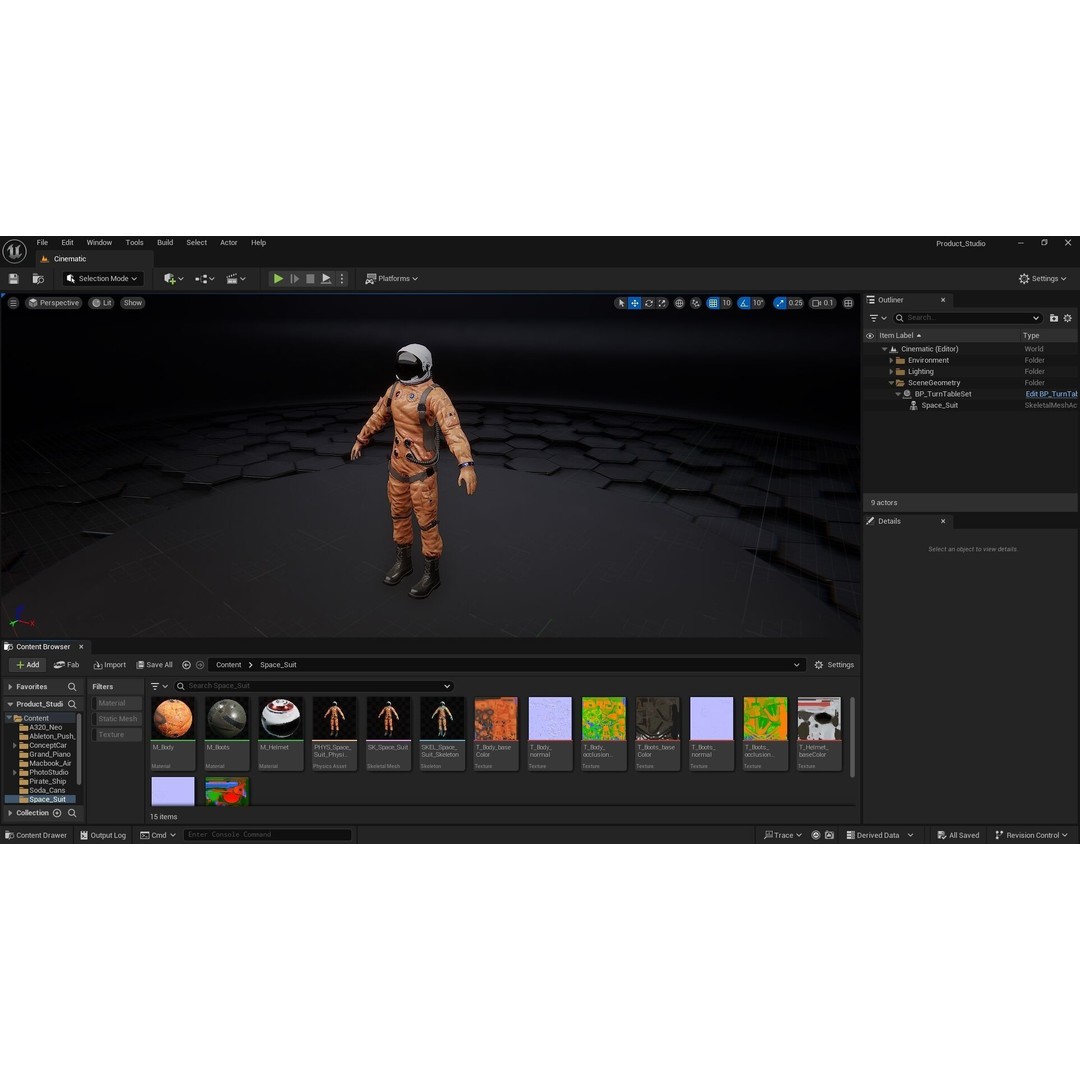Open the Cinematics clapperboard dropdown
This screenshot has width=1080, height=1080.
pos(236,278)
